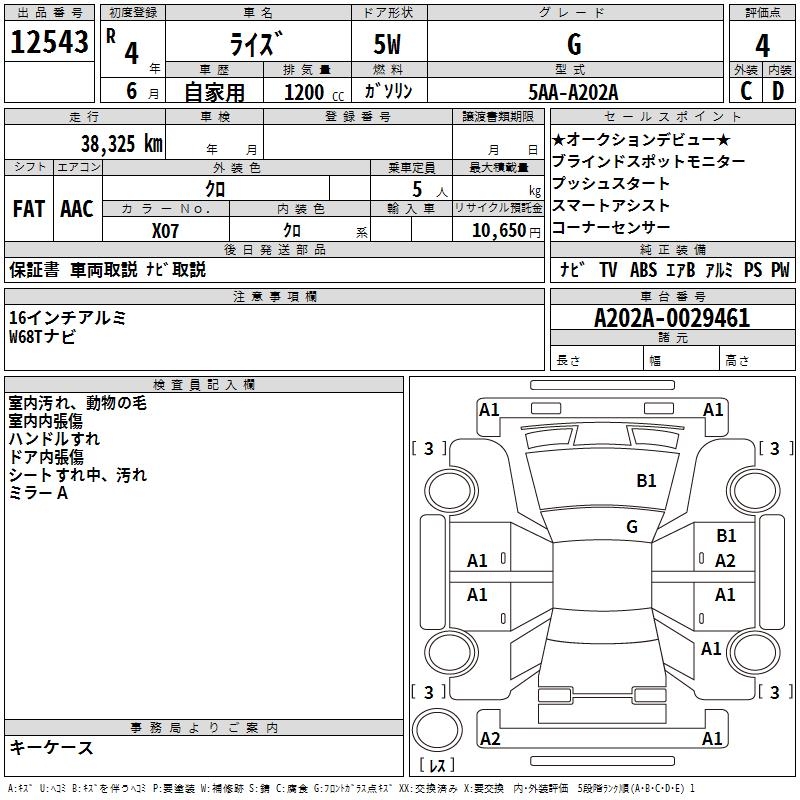Select the office notice キーケース
Image resolution: width=800 pixels, height=800 pixels.
point(52,748)
